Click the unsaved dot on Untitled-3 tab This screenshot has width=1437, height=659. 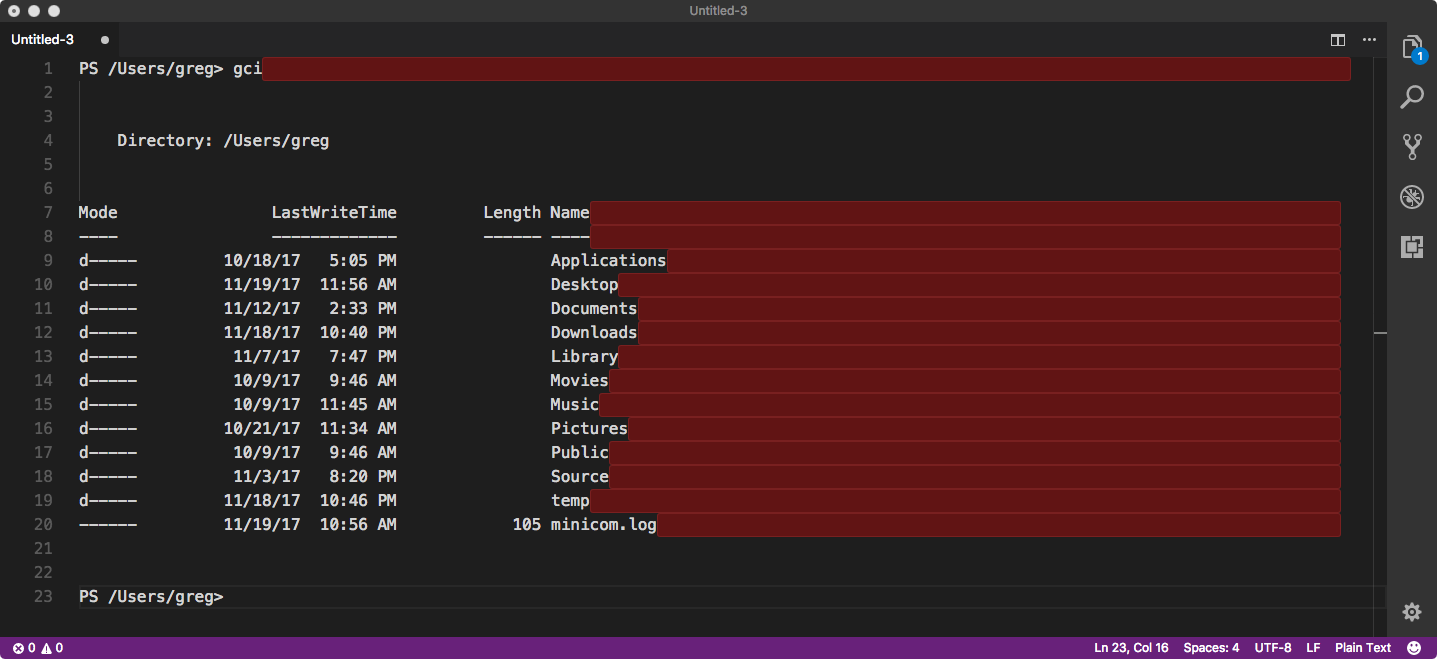104,40
